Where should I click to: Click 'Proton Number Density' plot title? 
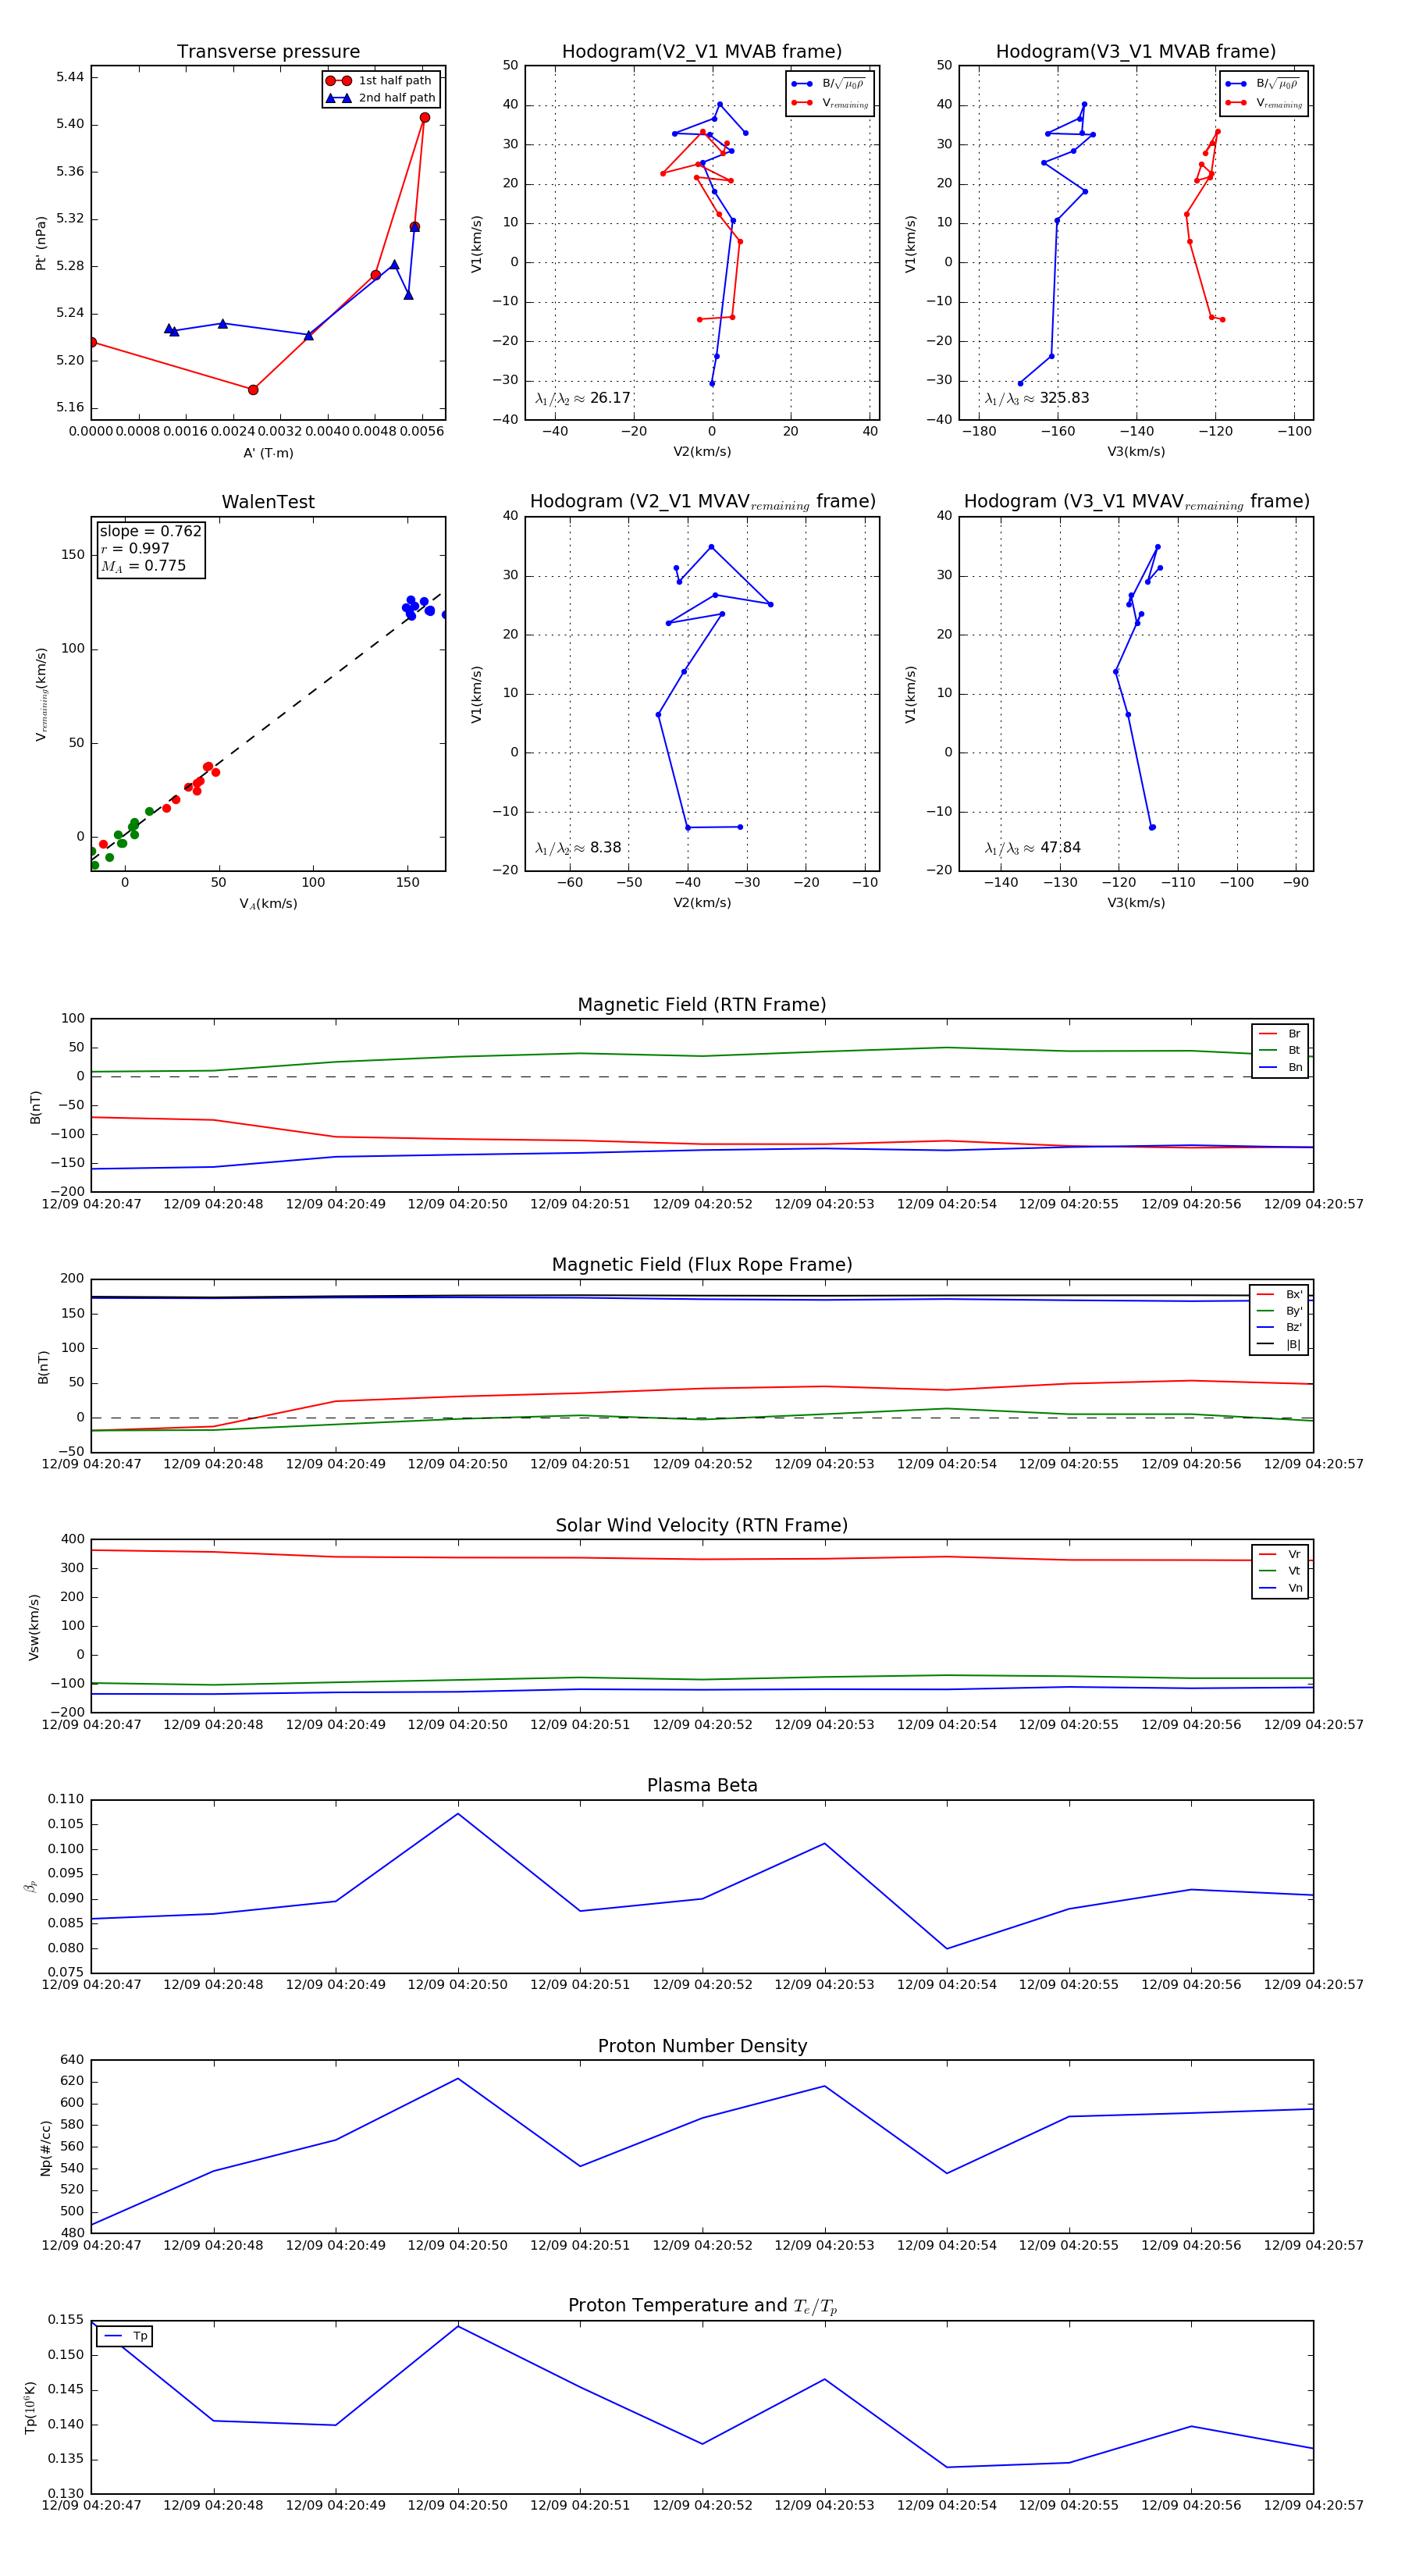click(702, 2046)
